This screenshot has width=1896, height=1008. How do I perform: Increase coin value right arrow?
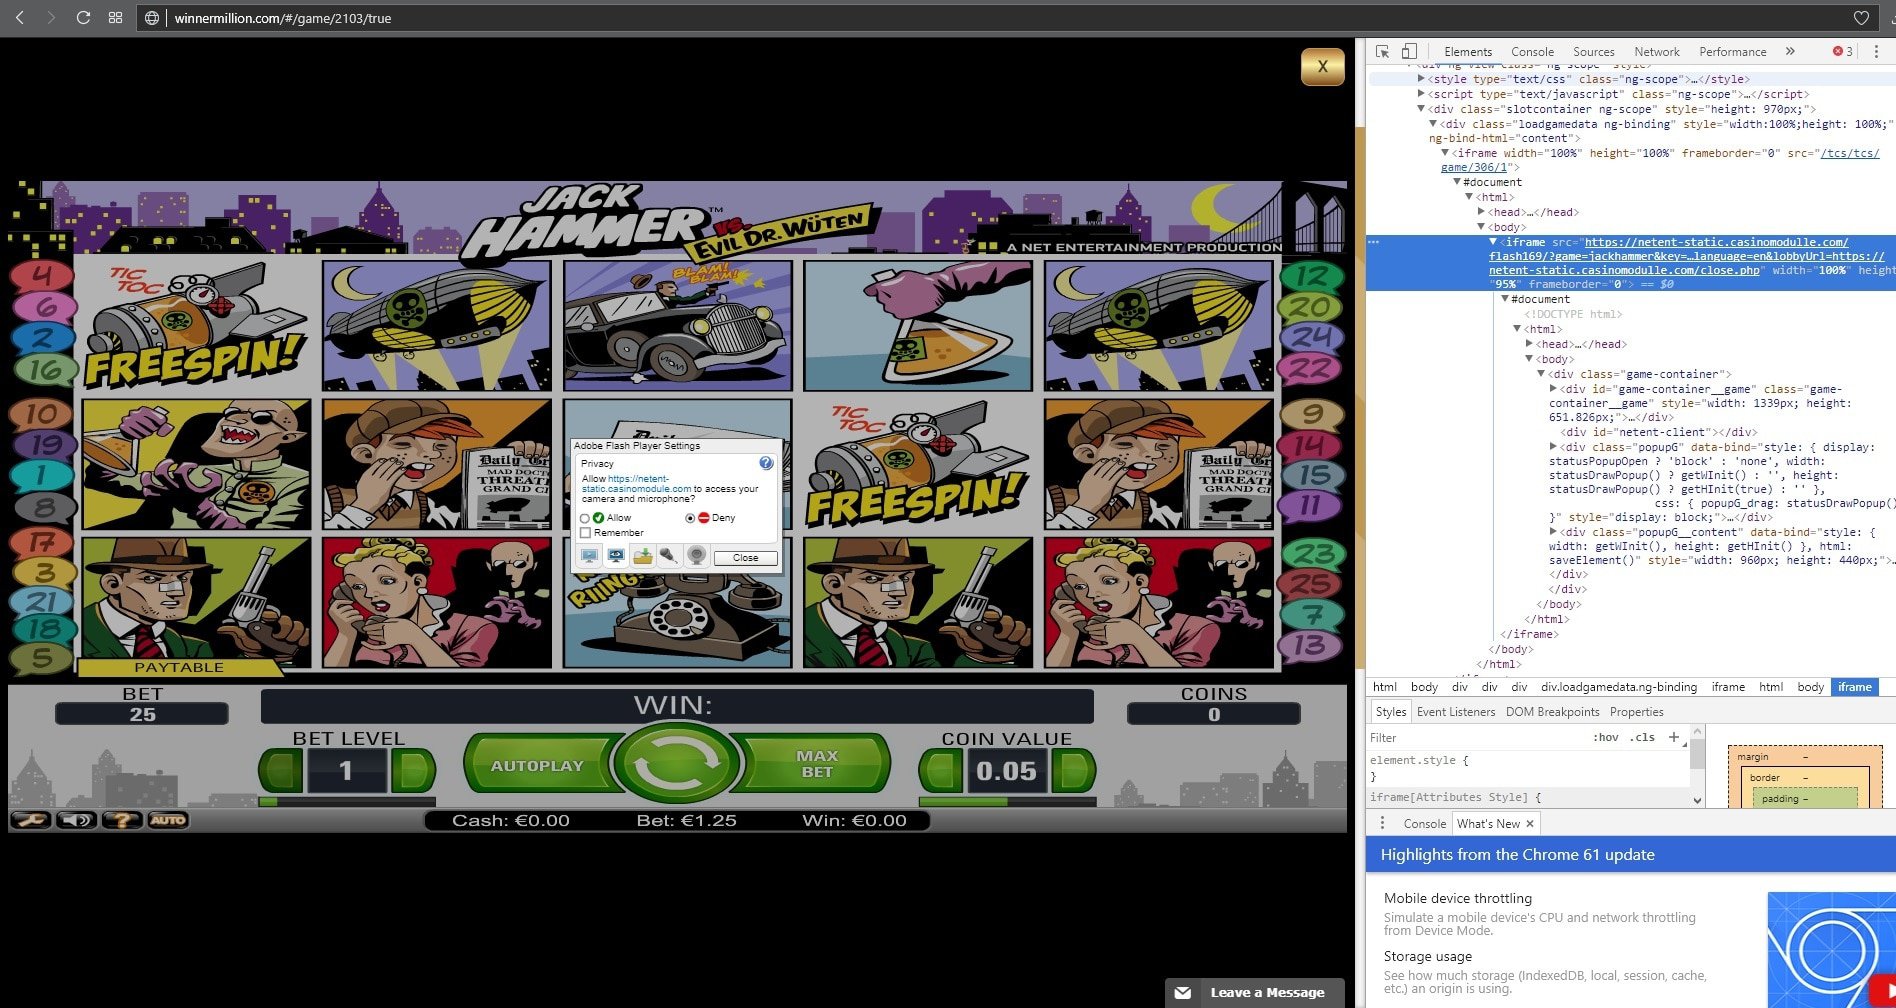[x=1074, y=770]
